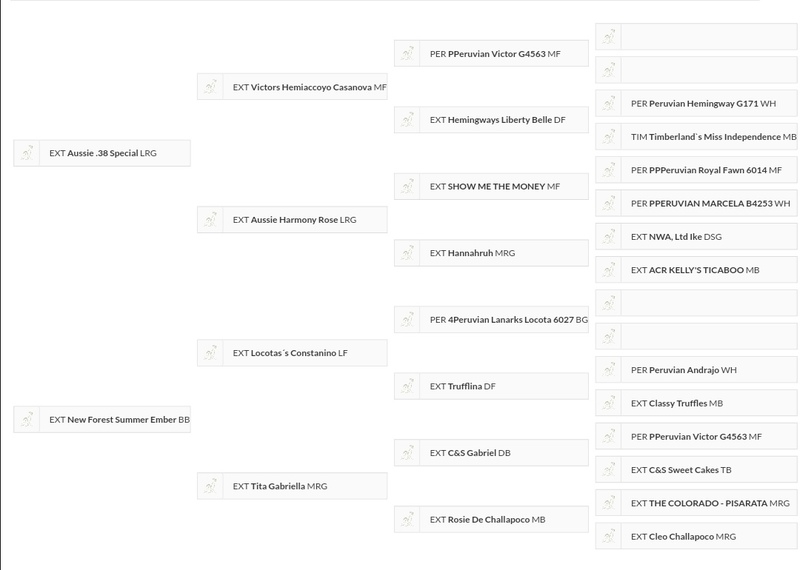
Task: Open ACR KELLY'S TICABOO ancestor
Action: tap(696, 270)
